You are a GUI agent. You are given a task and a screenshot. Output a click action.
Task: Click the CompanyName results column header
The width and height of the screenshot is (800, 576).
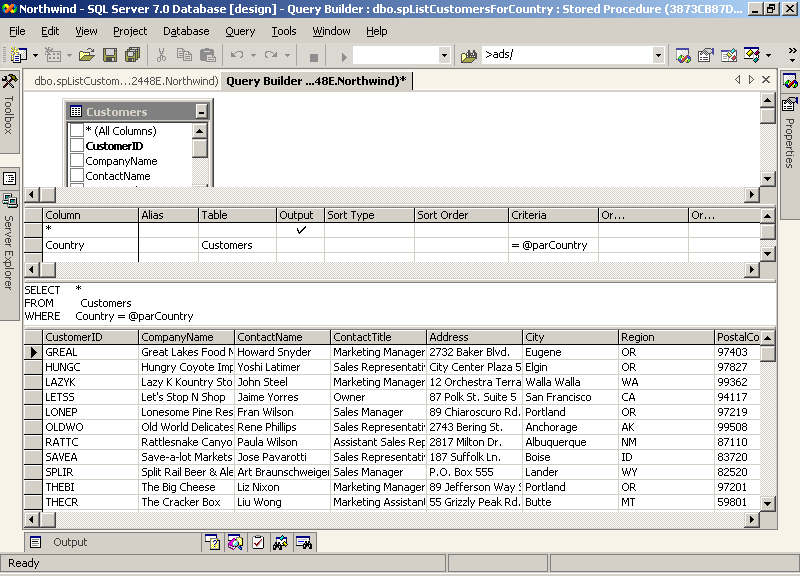coord(186,337)
